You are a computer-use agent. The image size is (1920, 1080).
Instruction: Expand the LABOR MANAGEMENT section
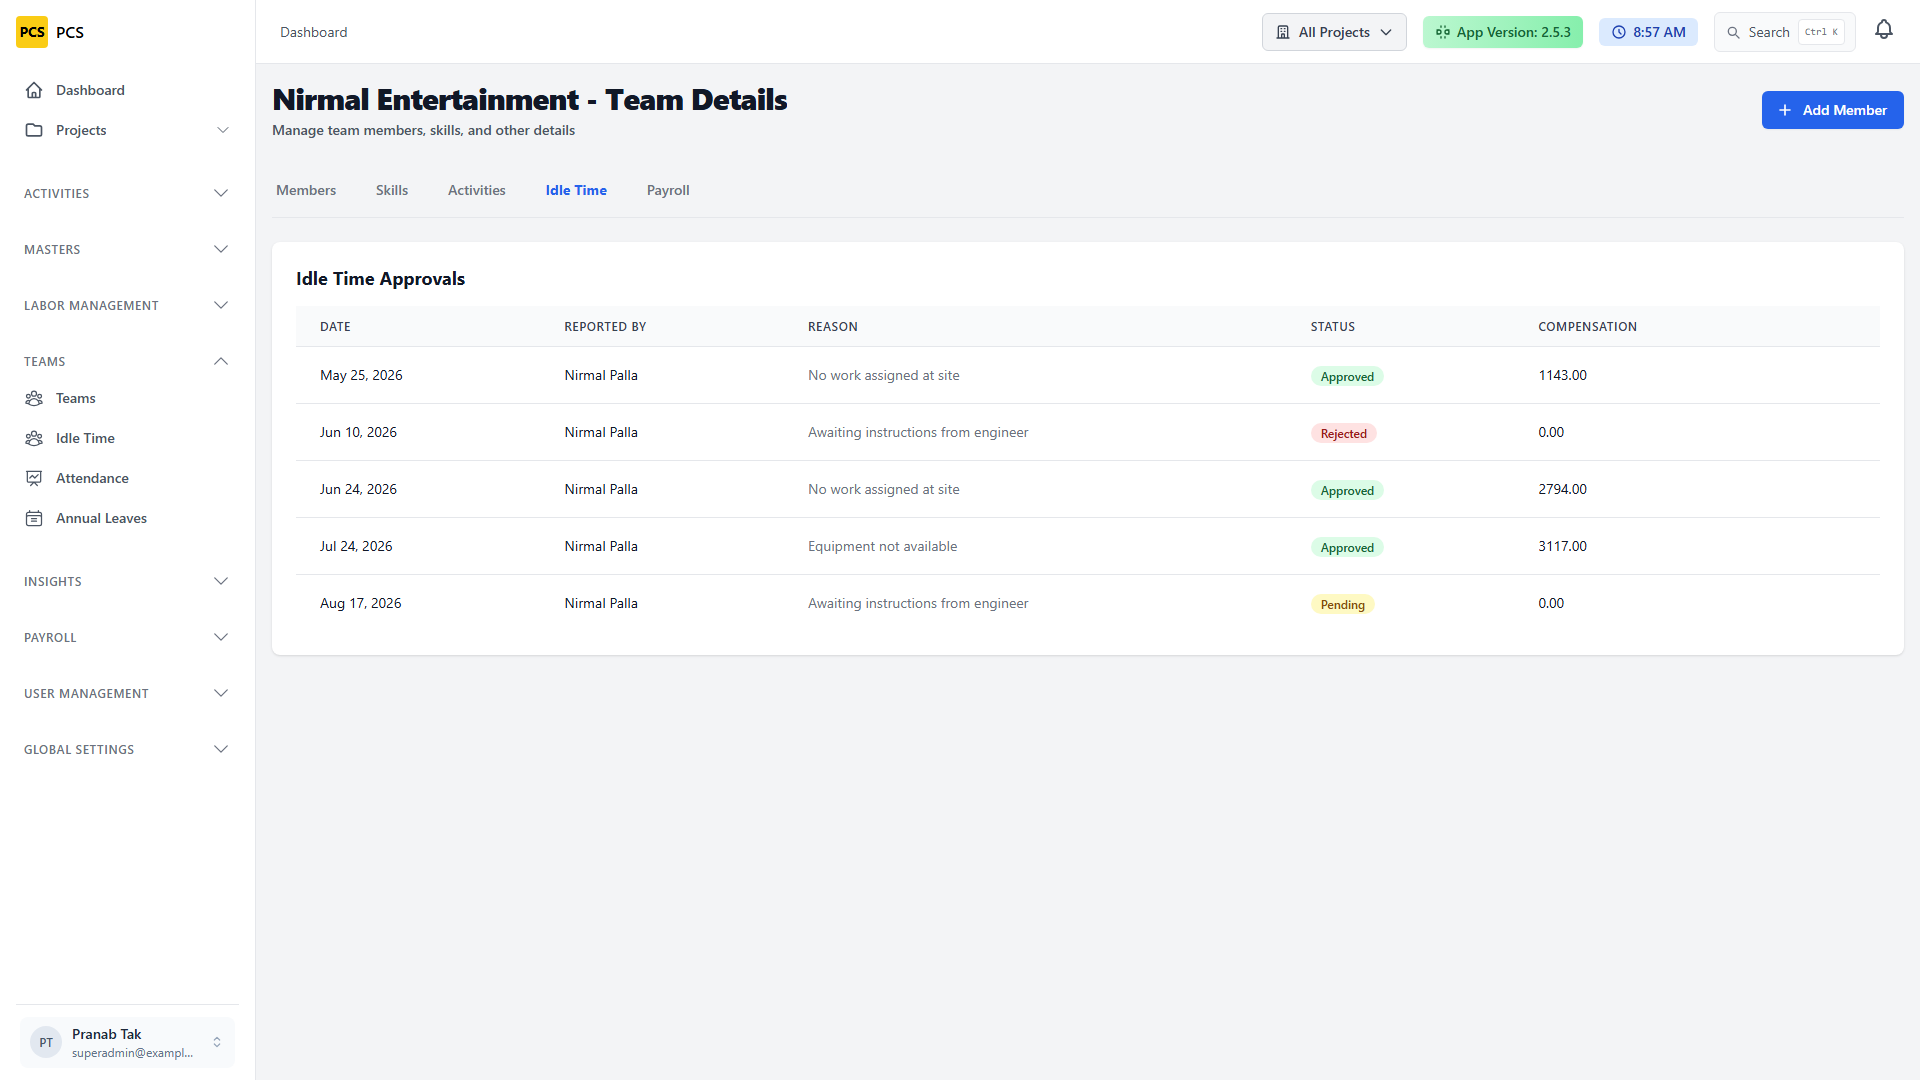tap(127, 305)
